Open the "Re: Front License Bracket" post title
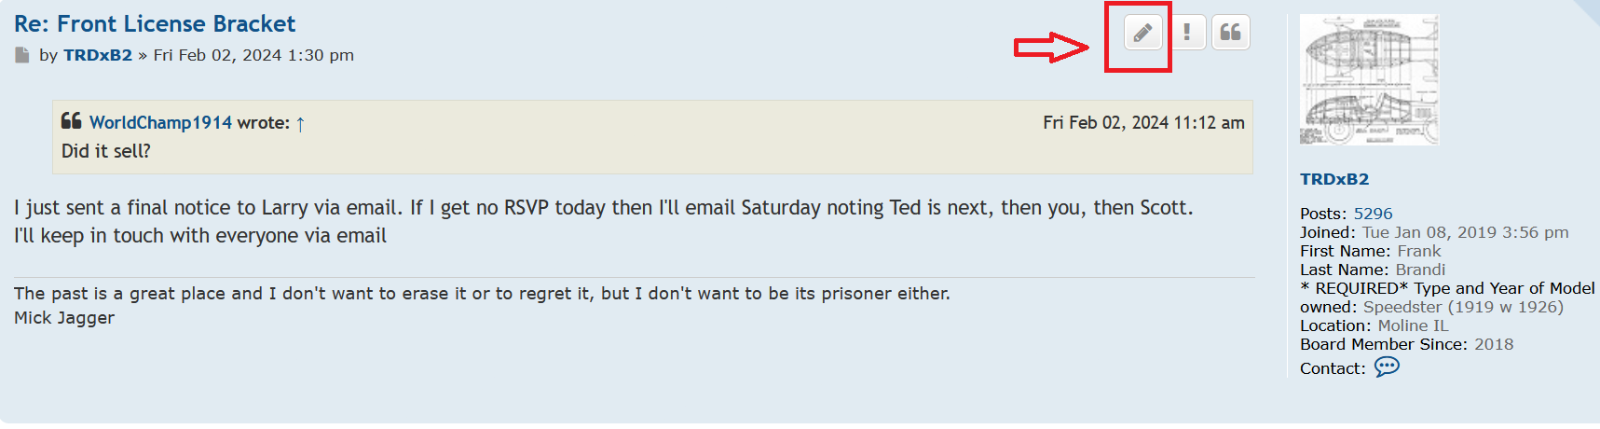This screenshot has width=1600, height=429. click(x=155, y=23)
